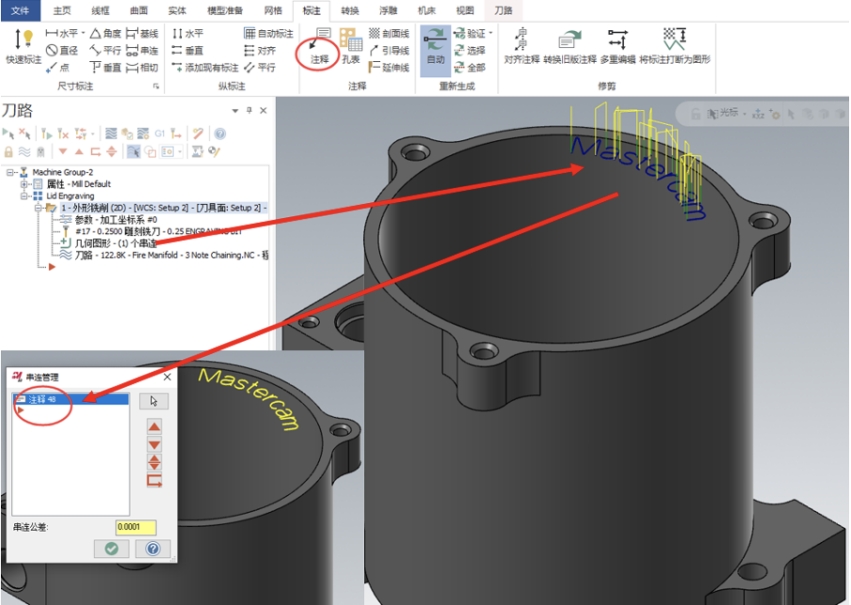The width and height of the screenshot is (851, 605).
Task: Select 几何图形 - (1) 个串连 tree row
Action: [x=109, y=243]
